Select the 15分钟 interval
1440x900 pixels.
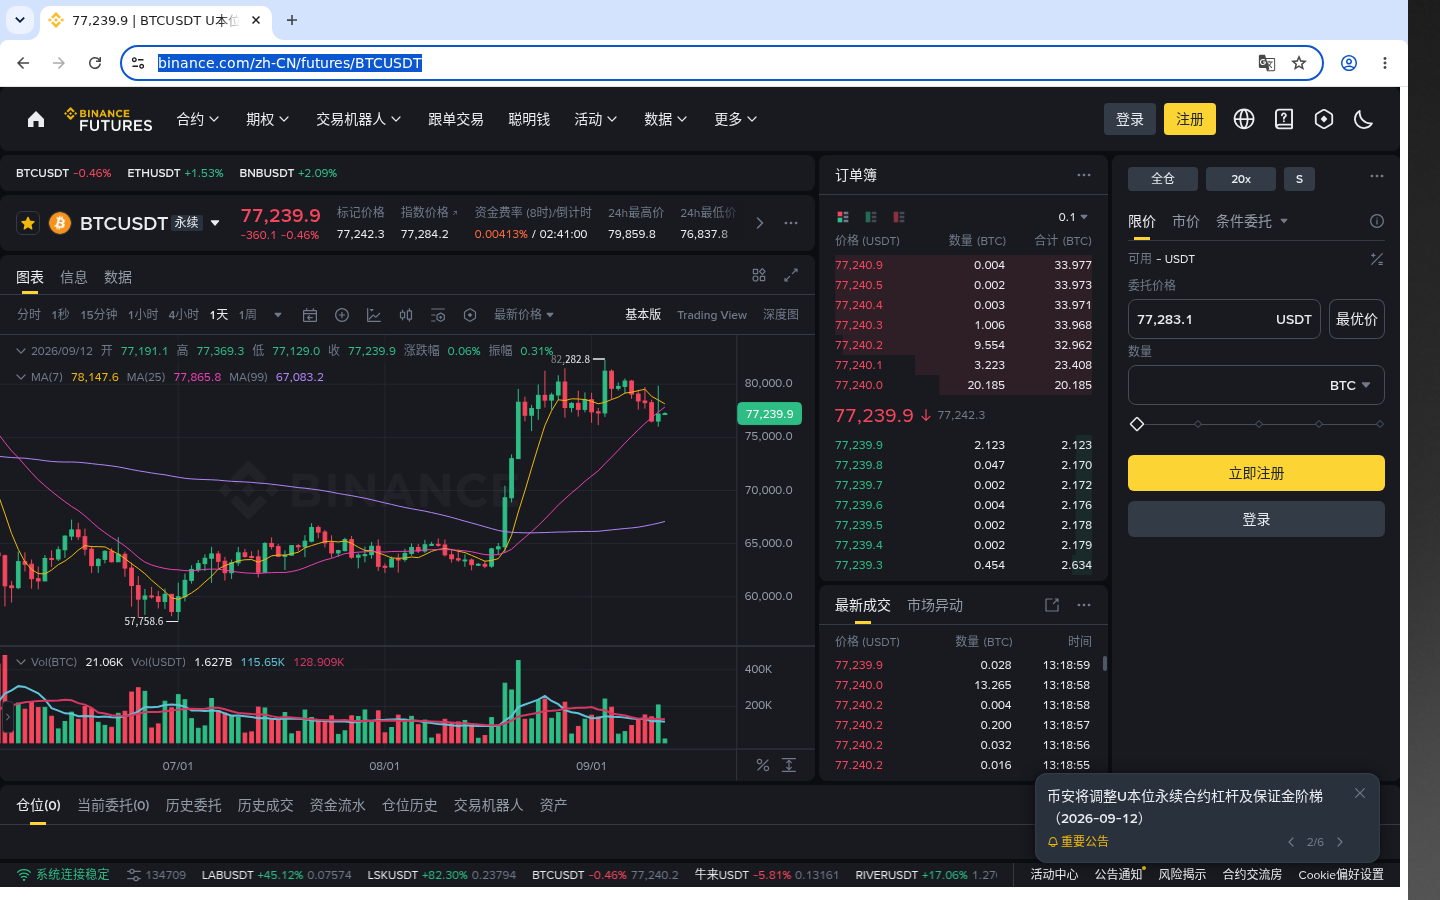(x=99, y=315)
